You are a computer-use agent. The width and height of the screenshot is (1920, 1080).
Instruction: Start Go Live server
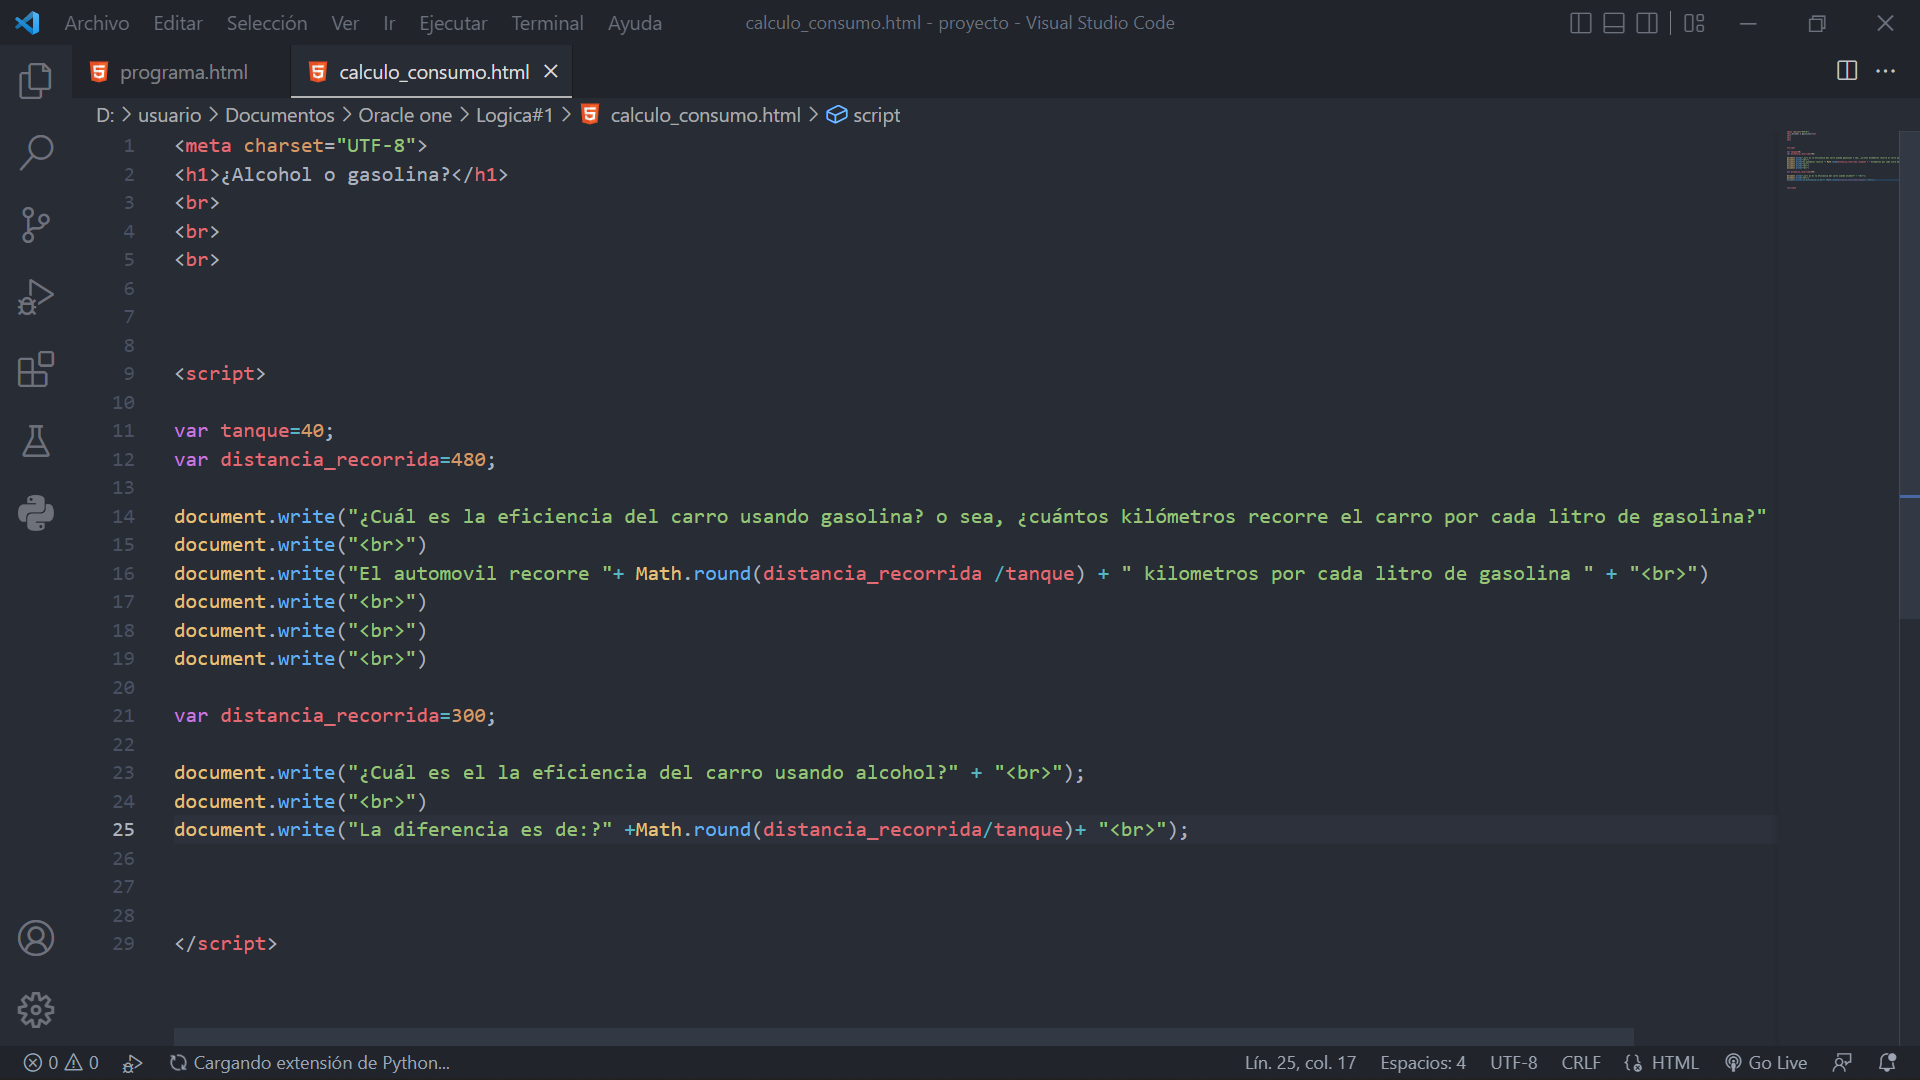pos(1766,1063)
